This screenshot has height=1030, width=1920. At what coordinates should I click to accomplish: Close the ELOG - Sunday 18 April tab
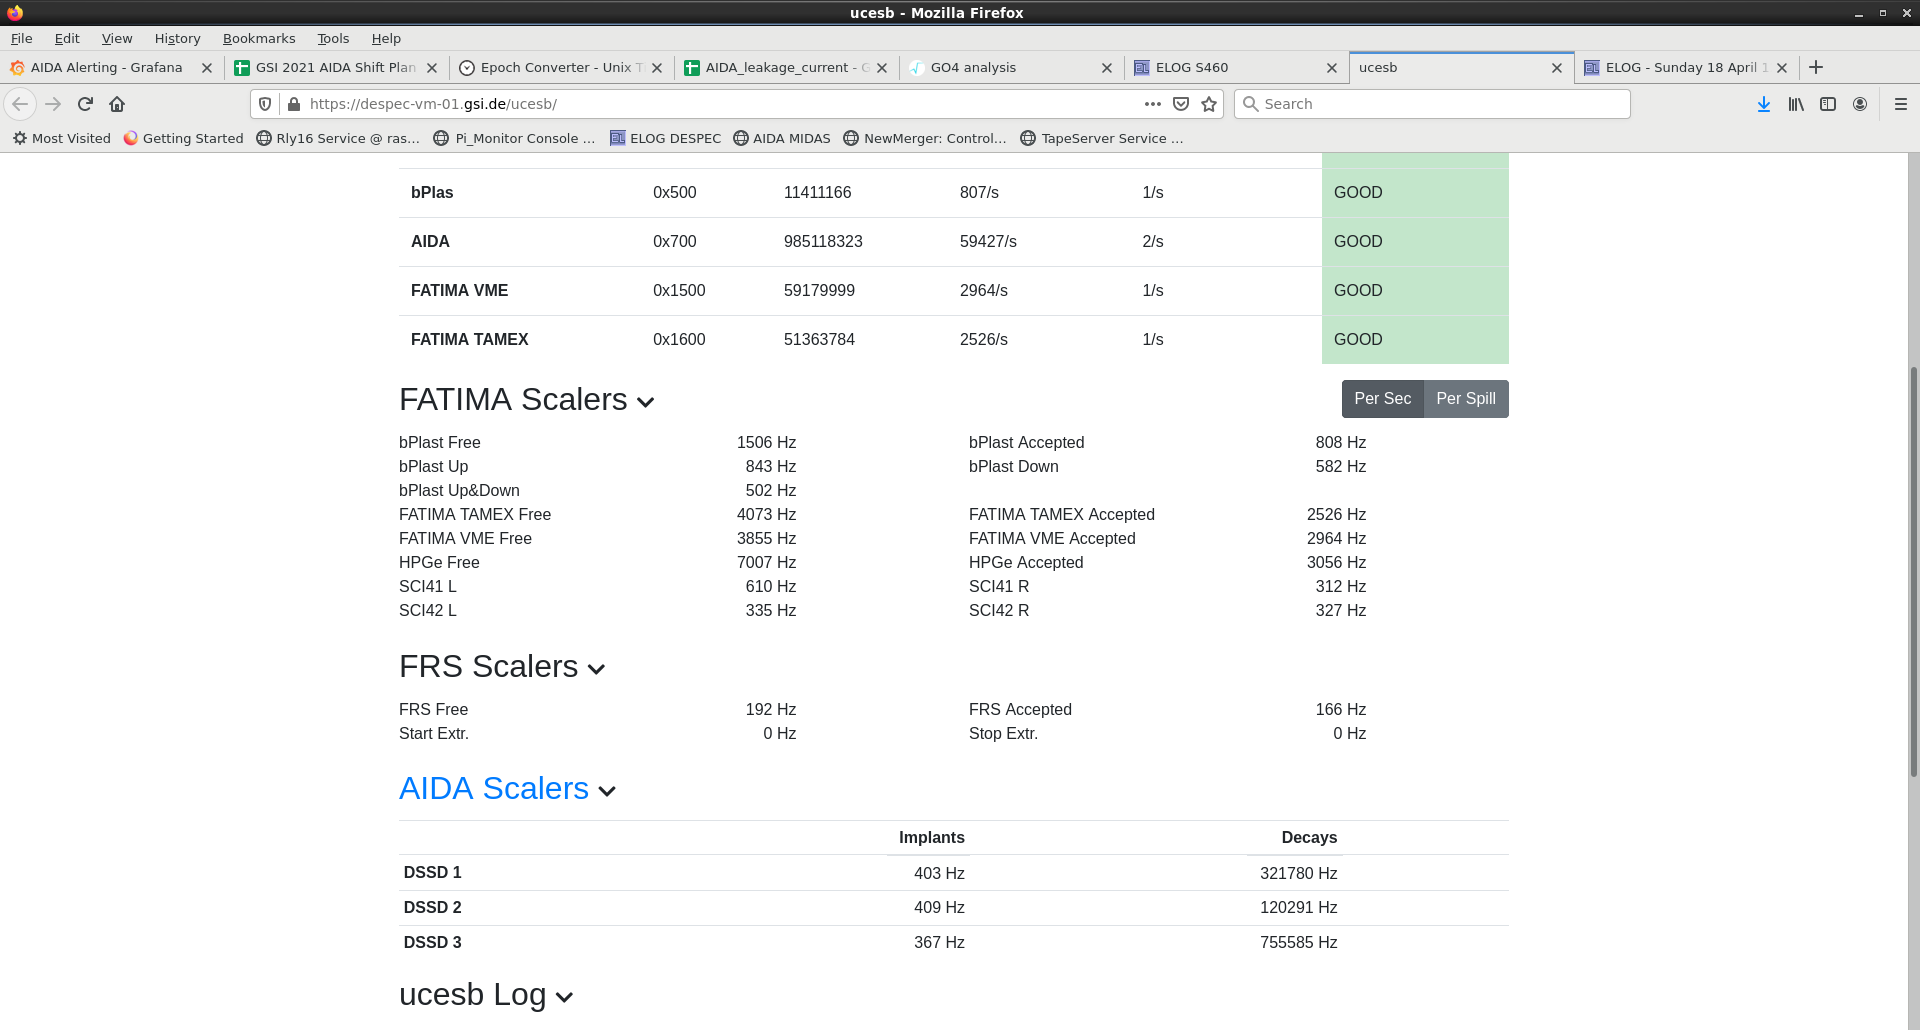coord(1782,68)
